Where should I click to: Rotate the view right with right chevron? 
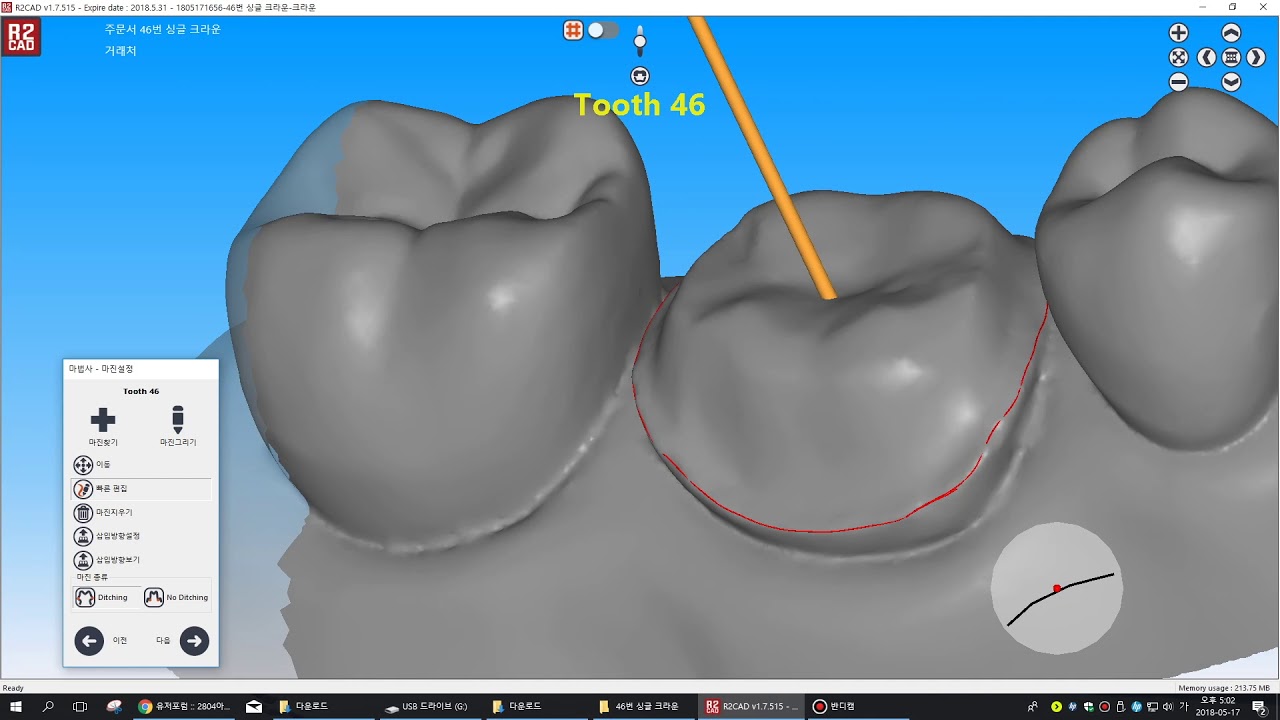[x=1256, y=57]
